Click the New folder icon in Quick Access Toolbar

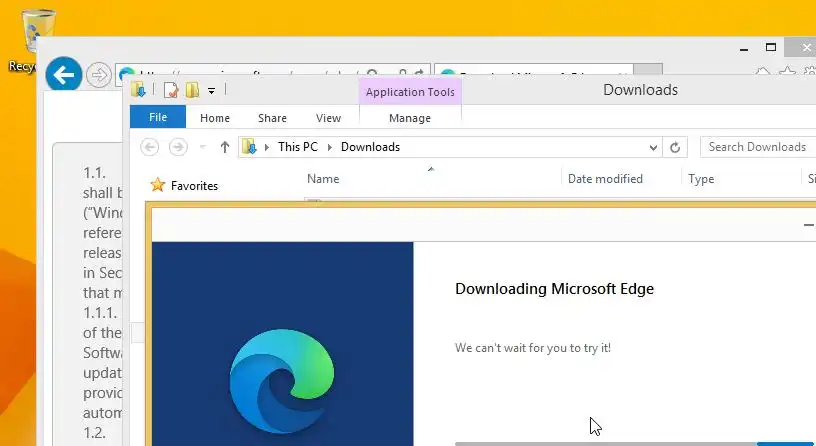(x=193, y=90)
